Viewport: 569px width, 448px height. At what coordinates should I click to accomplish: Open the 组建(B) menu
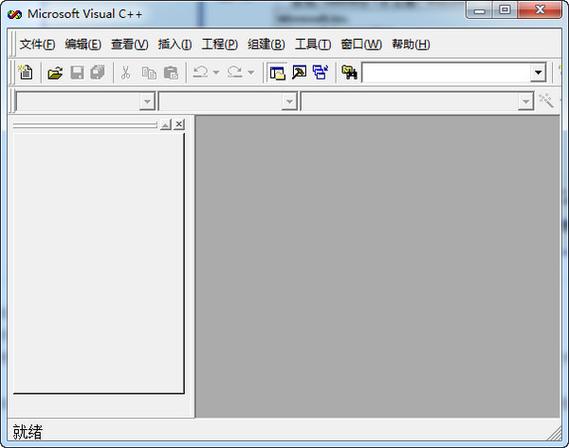pyautogui.click(x=266, y=44)
